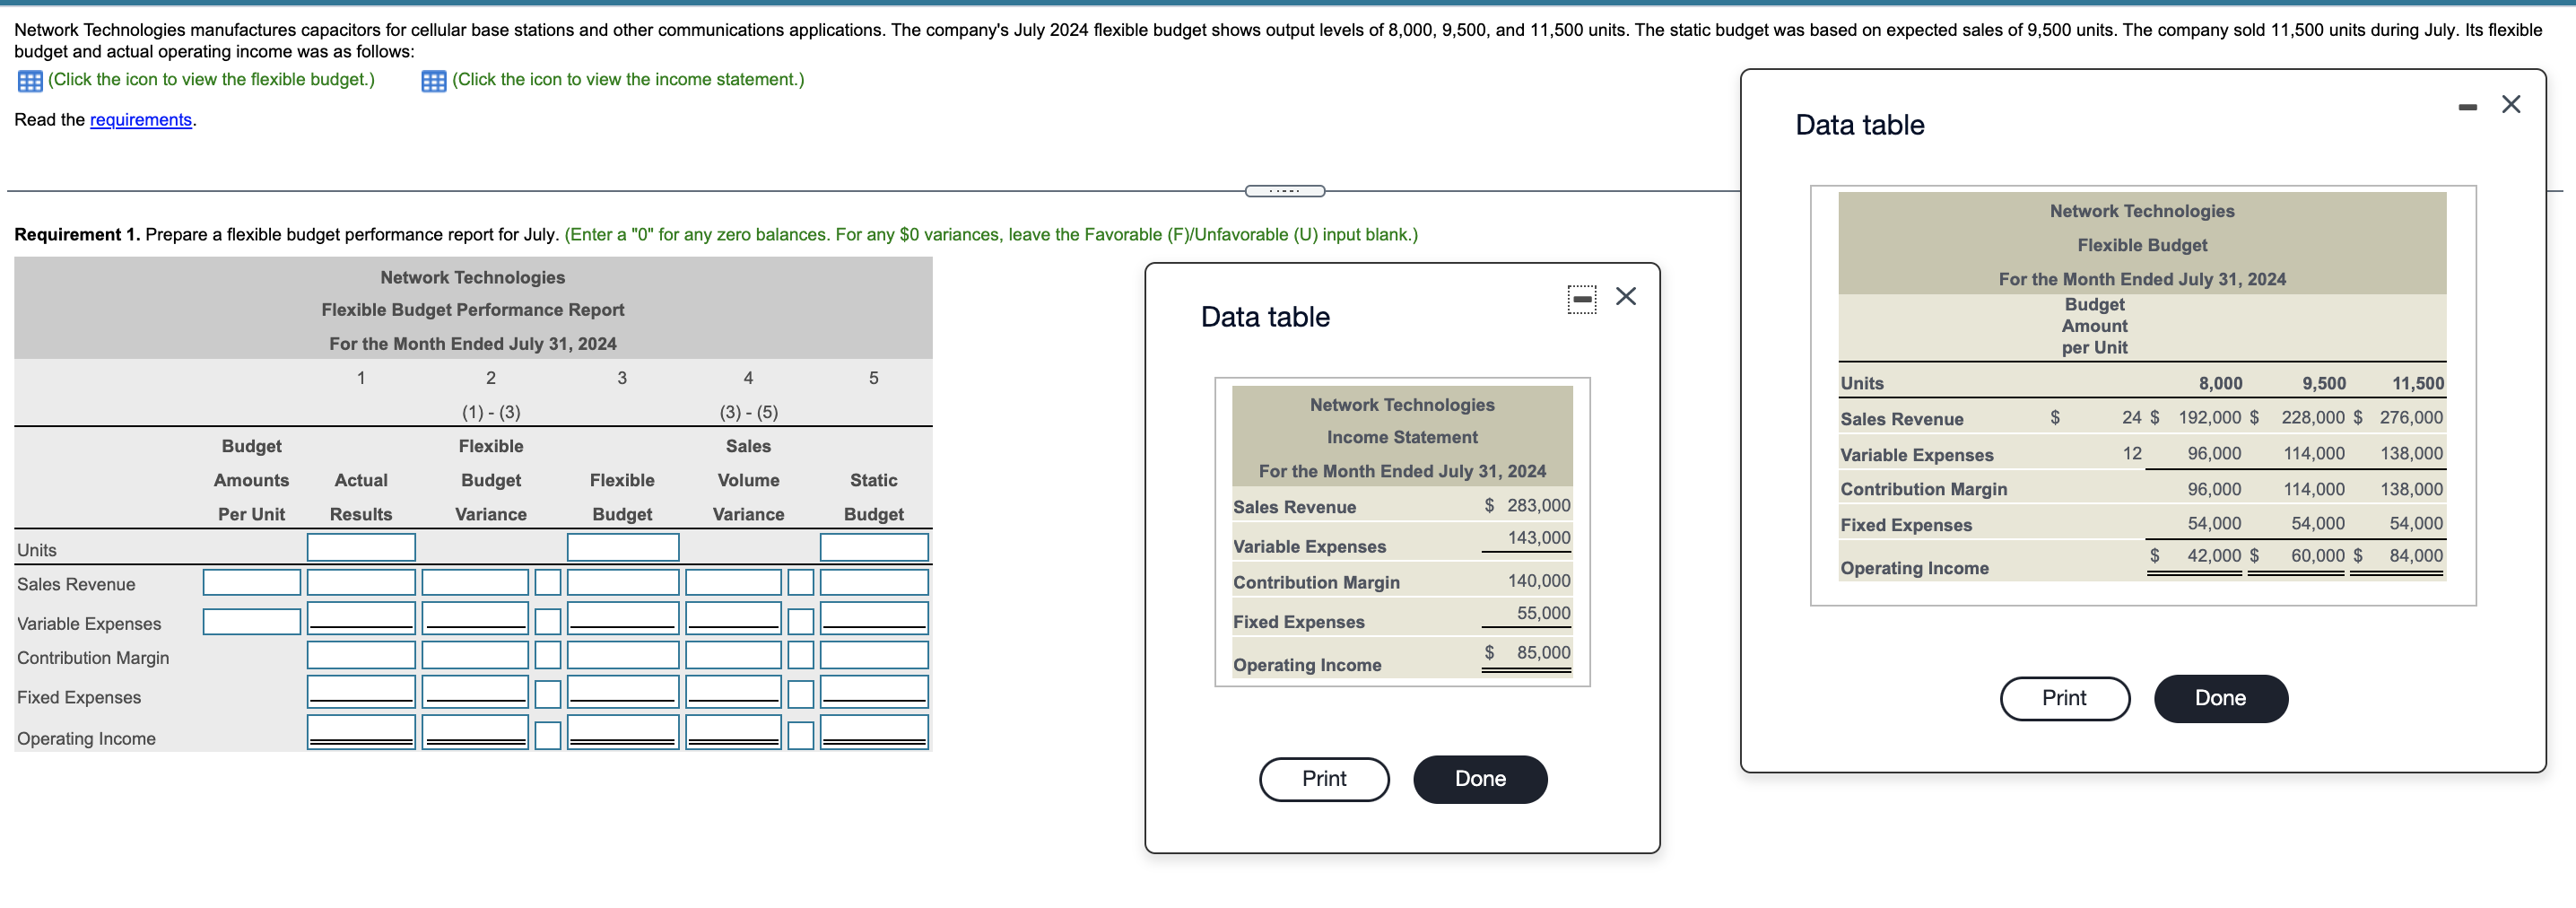Focus Fixed Expenses Actual Results field

pos(361,692)
